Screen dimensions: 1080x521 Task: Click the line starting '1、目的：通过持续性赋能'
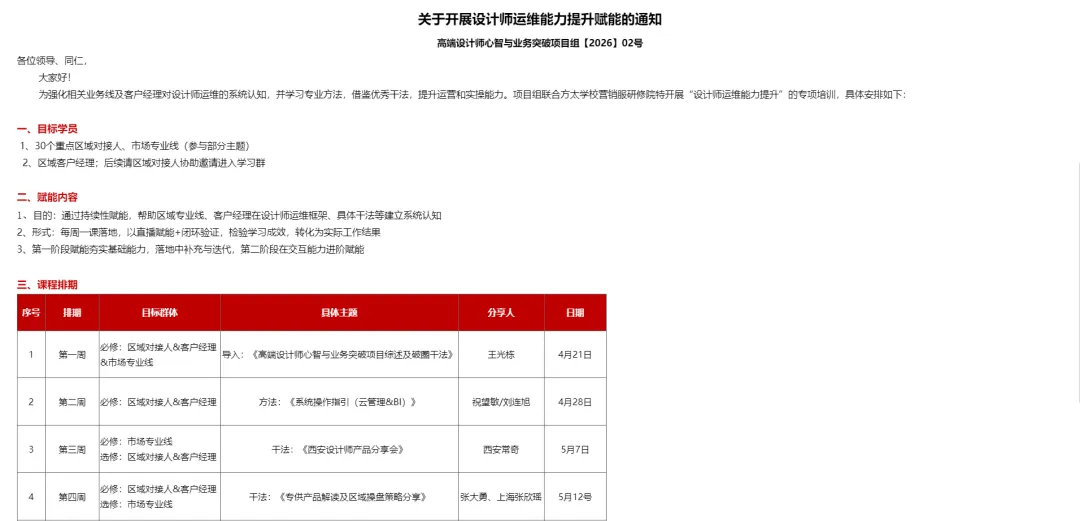click(229, 215)
